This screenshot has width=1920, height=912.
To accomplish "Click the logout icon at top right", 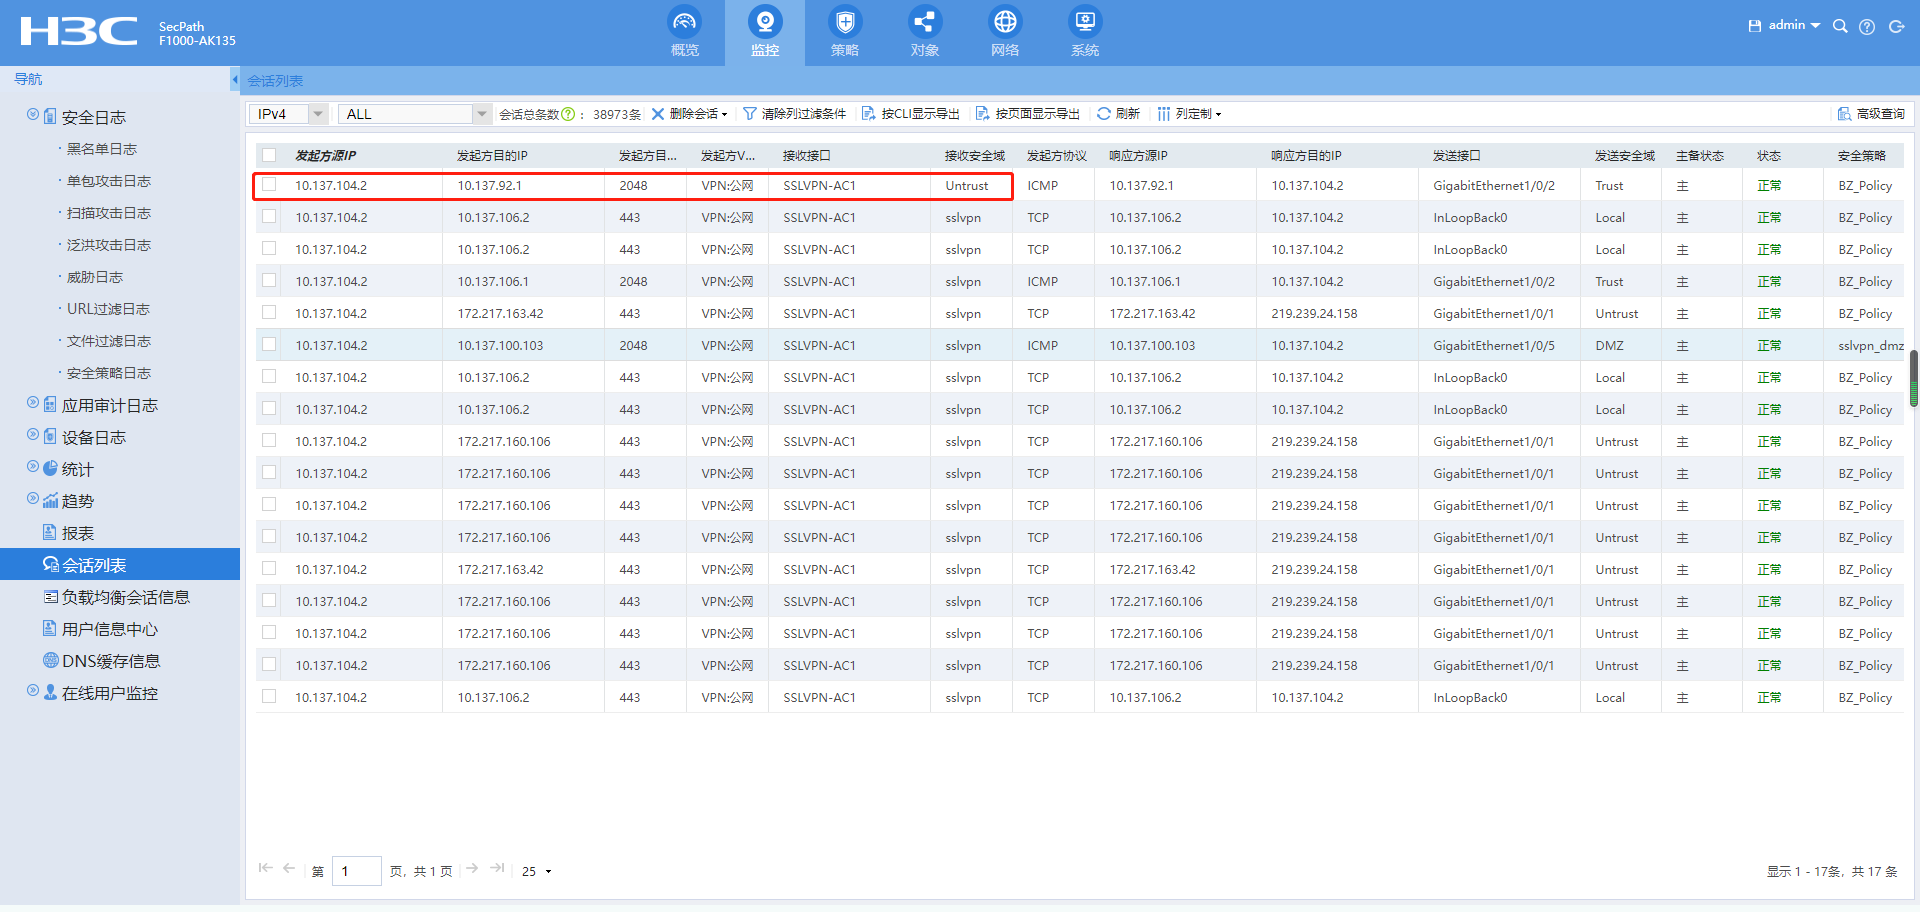I will coord(1895,27).
